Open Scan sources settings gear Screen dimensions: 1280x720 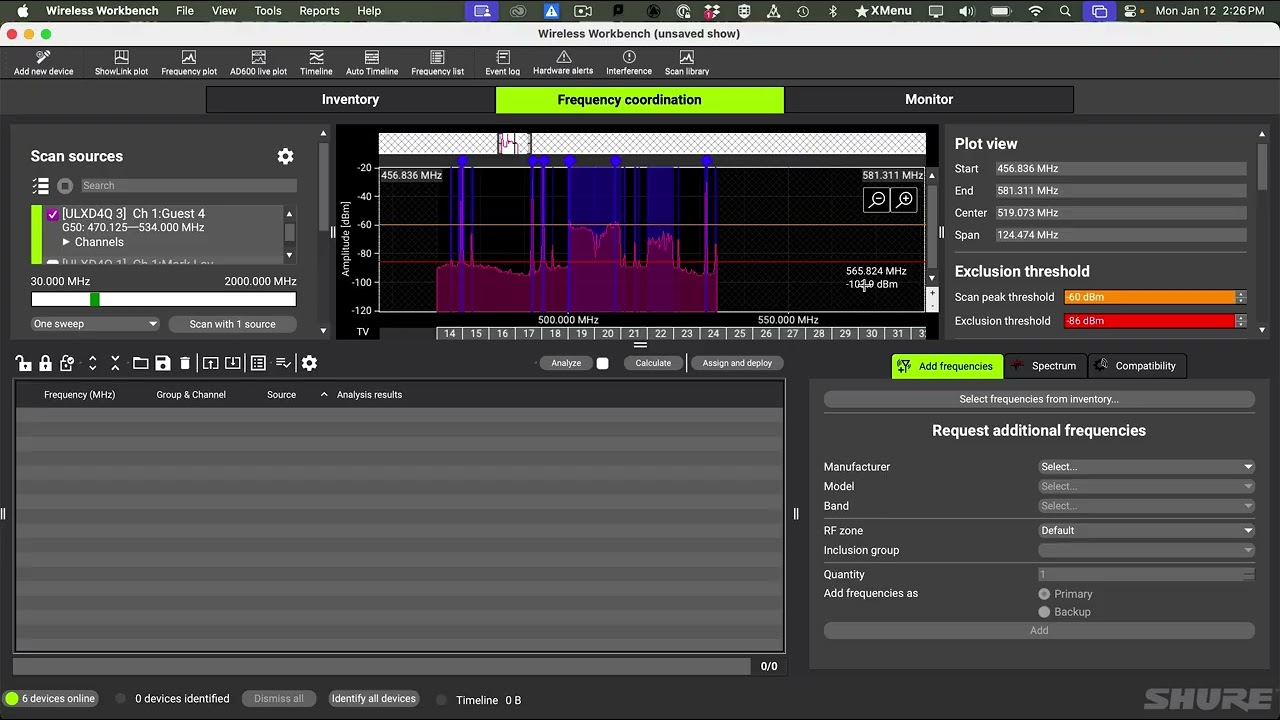click(x=285, y=156)
